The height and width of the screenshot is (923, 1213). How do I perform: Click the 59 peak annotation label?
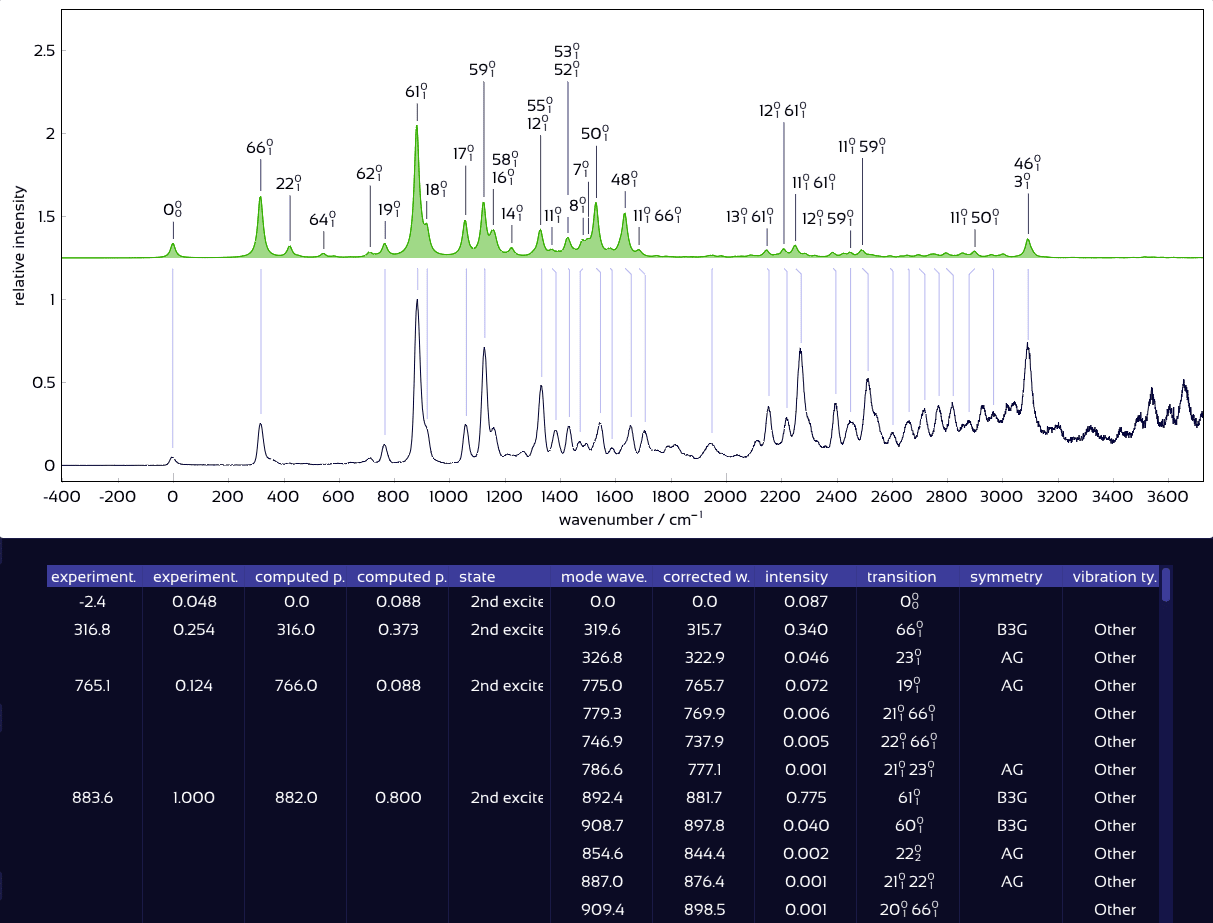(481, 70)
